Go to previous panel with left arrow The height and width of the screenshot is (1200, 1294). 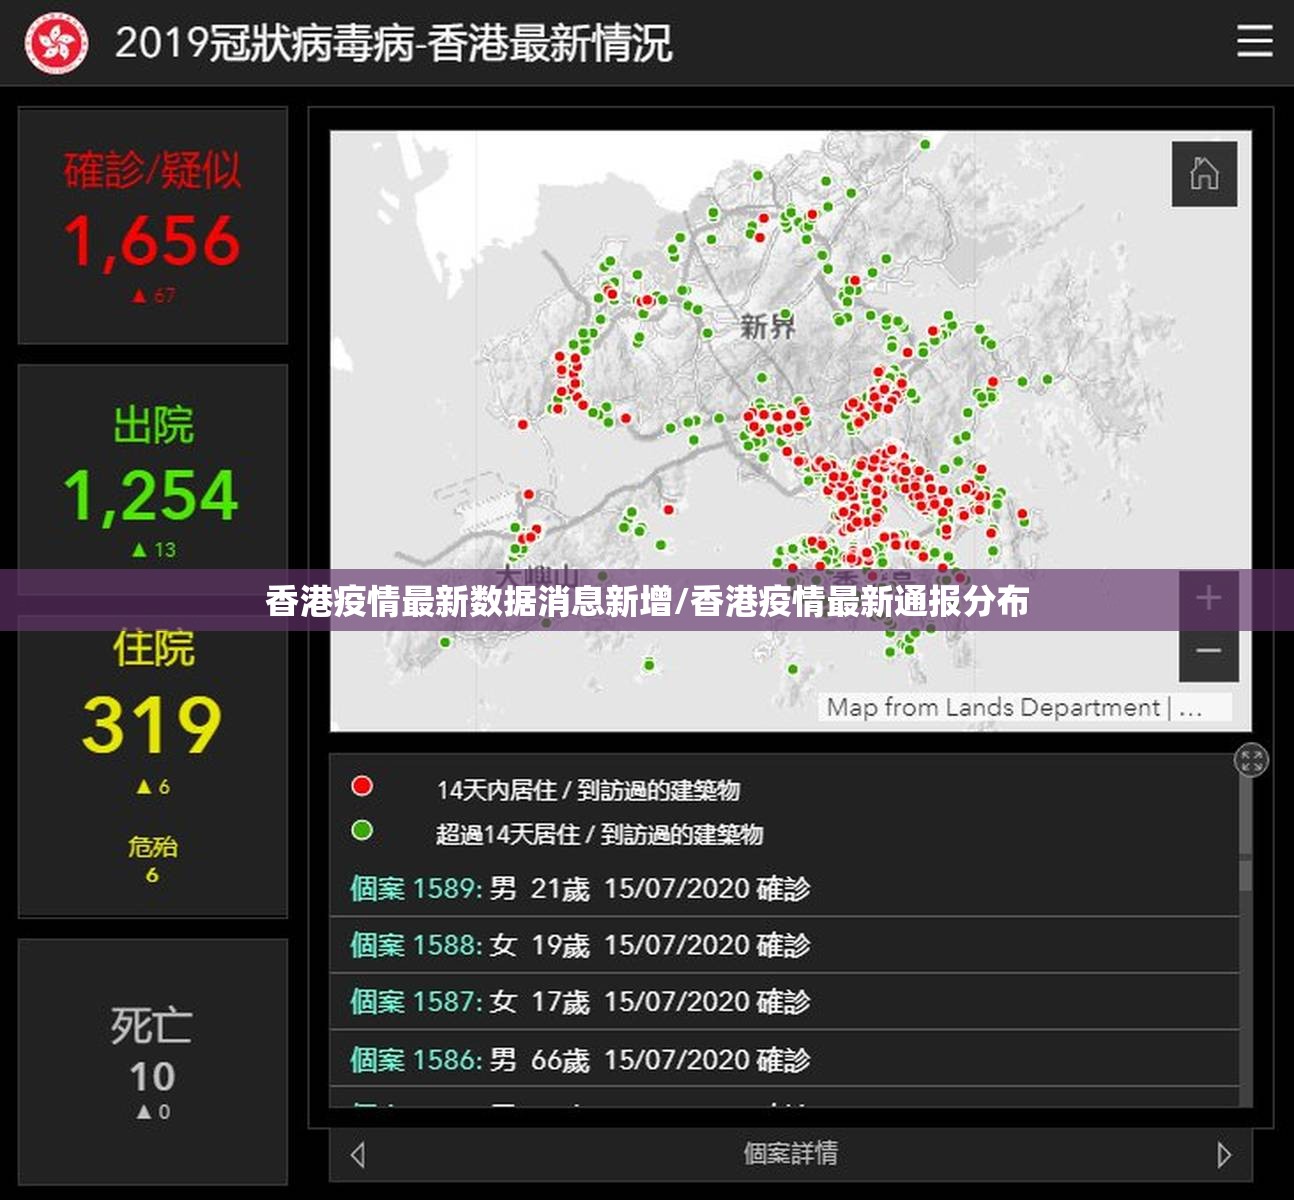pyautogui.click(x=358, y=1154)
